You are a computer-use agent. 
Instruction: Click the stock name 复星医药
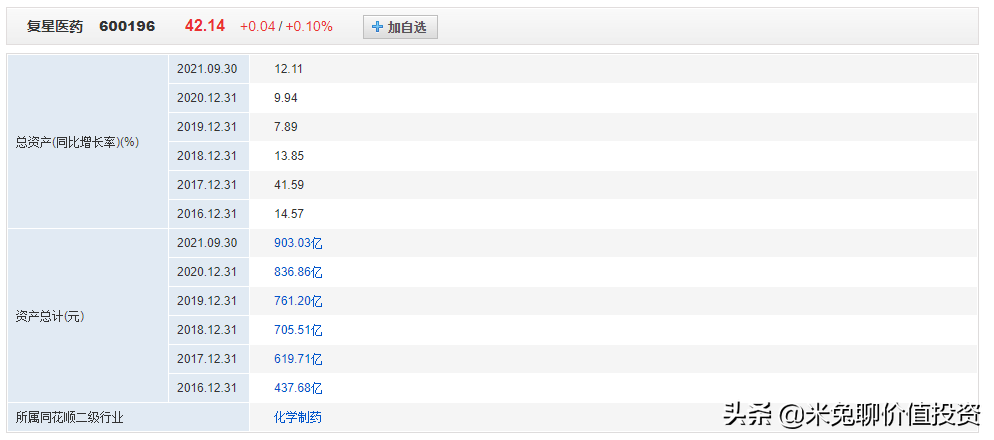(55, 26)
